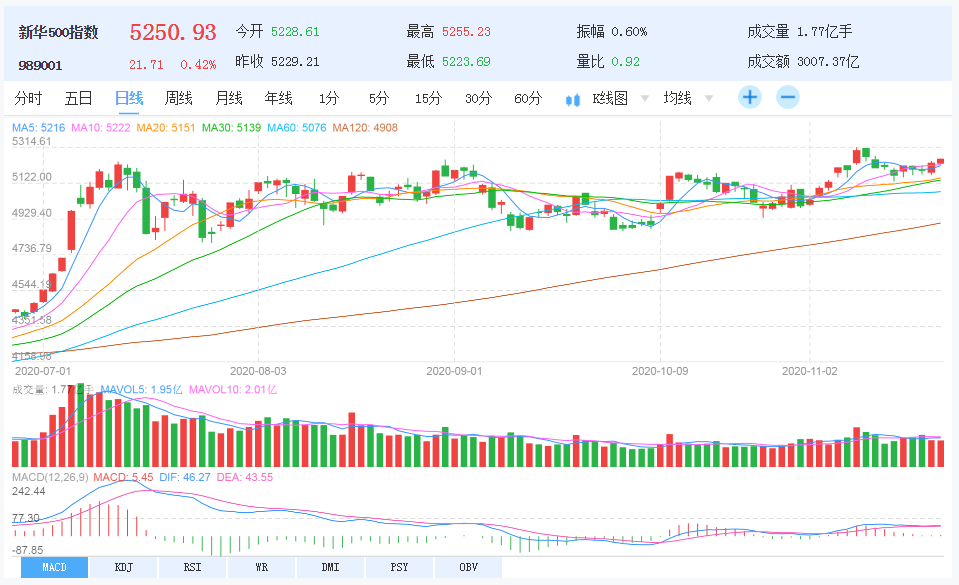The width and height of the screenshot is (959, 585).
Task: Switch indicator to KDJ
Action: 123,568
